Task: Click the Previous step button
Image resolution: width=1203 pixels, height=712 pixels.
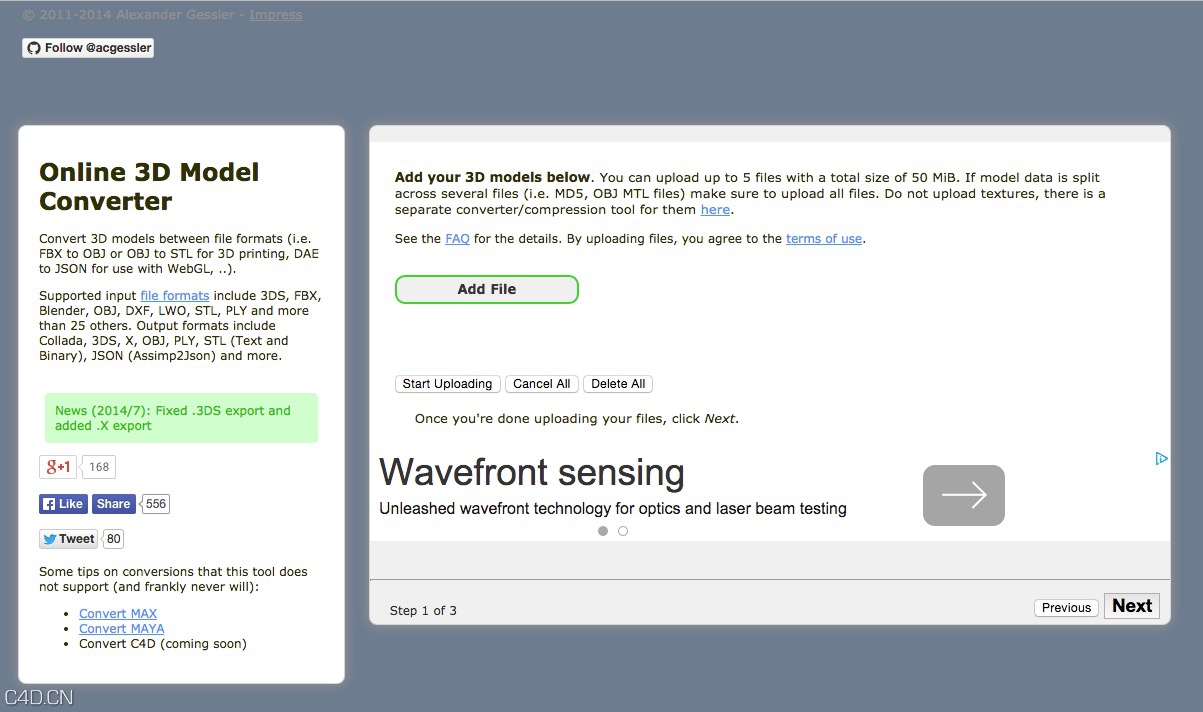Action: click(1066, 608)
